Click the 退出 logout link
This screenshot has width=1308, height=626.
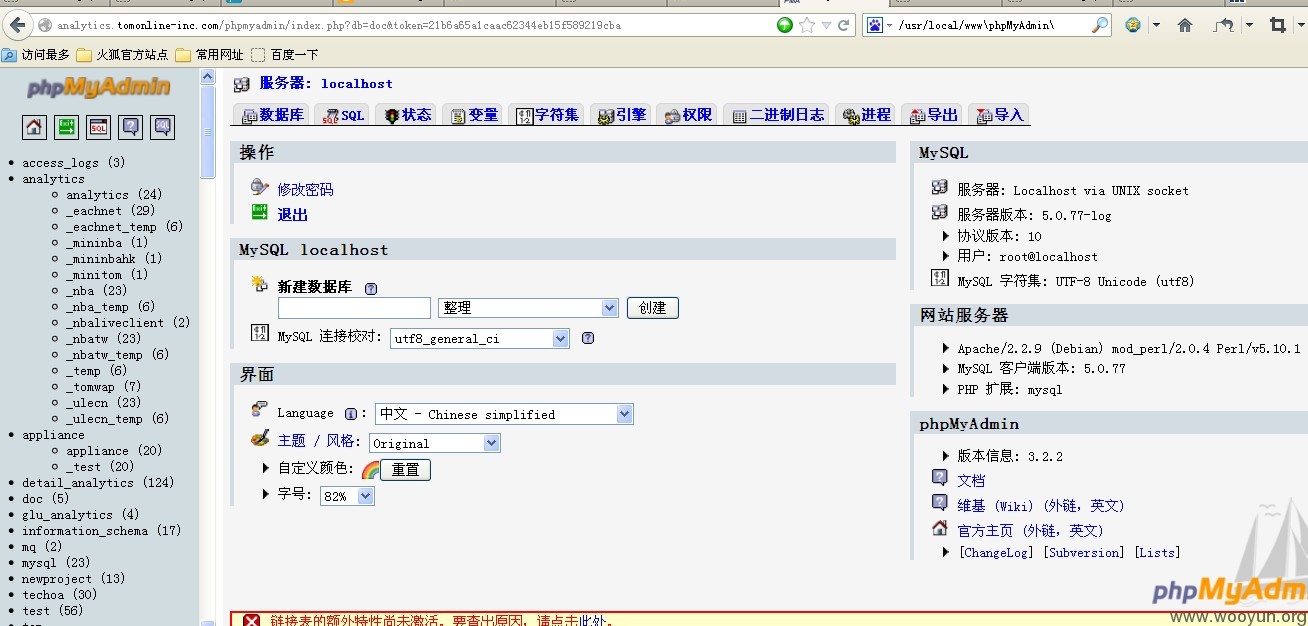coord(293,214)
